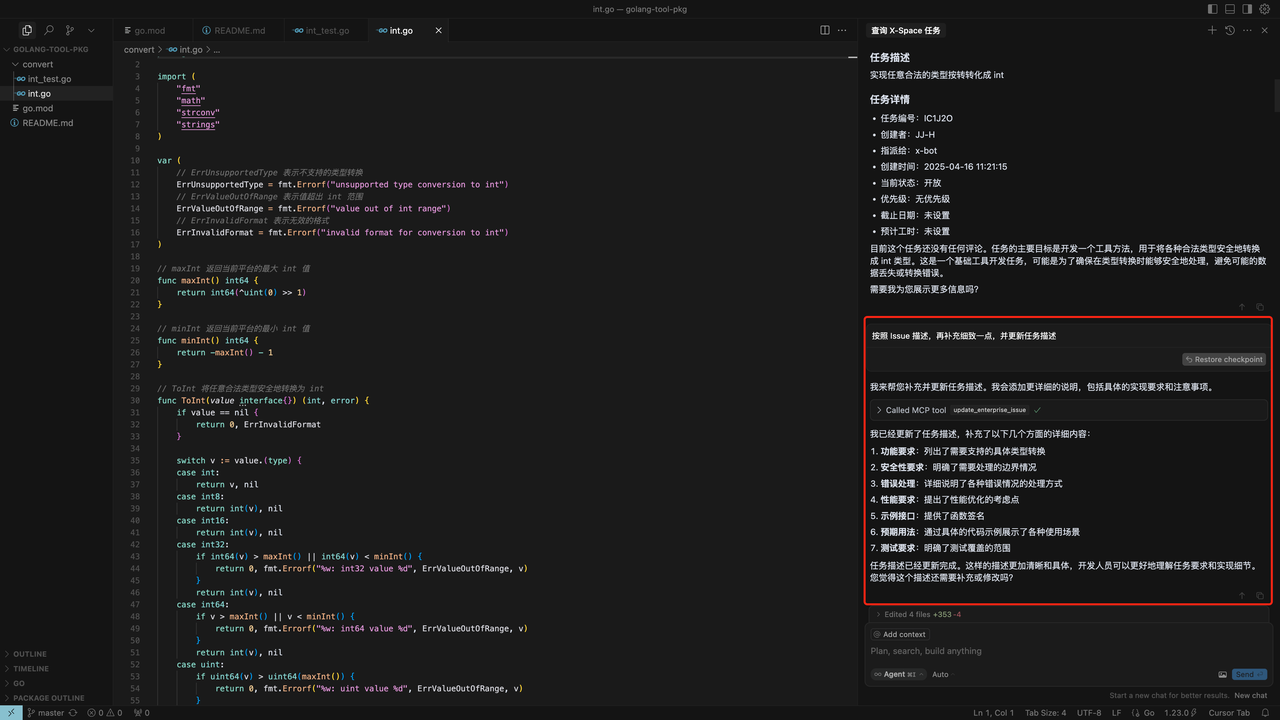Image resolution: width=1280 pixels, height=720 pixels.
Task: Click the Send button
Action: pyautogui.click(x=1250, y=674)
